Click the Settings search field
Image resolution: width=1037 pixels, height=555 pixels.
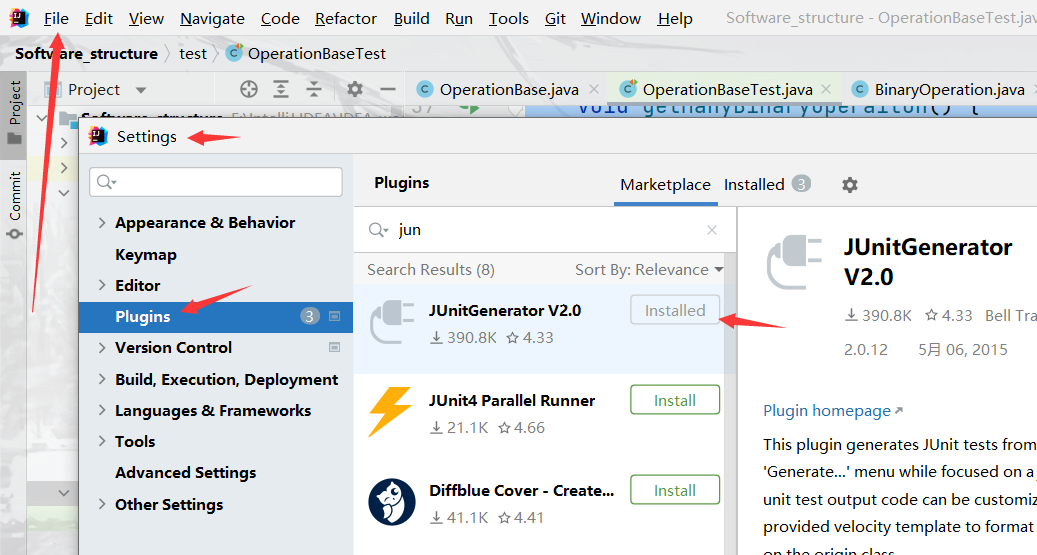pos(216,181)
